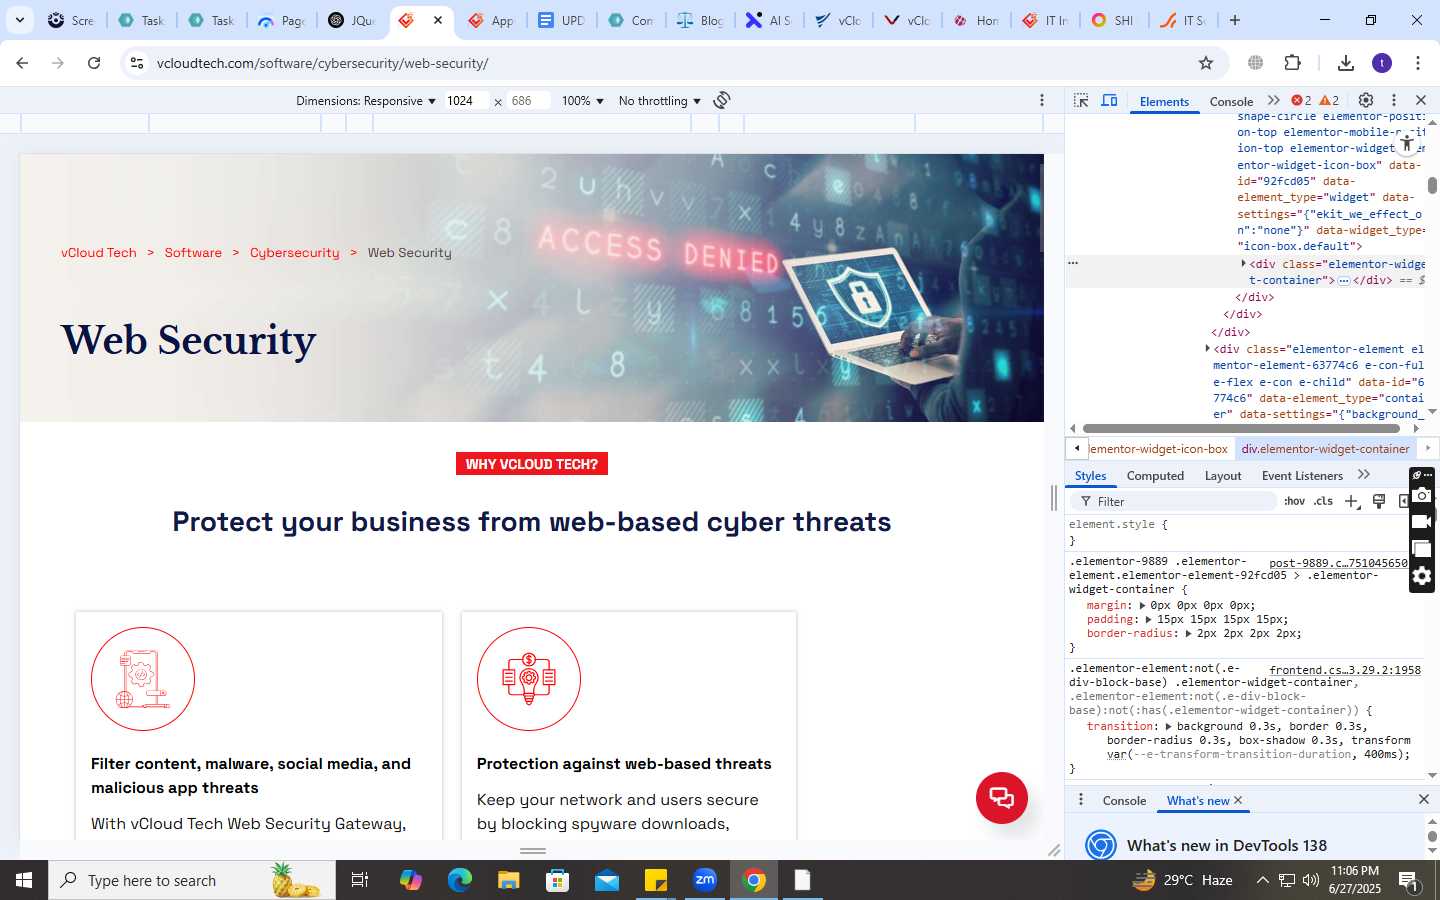1440x900 pixels.
Task: Click the overlay video record icon
Action: point(1422,522)
